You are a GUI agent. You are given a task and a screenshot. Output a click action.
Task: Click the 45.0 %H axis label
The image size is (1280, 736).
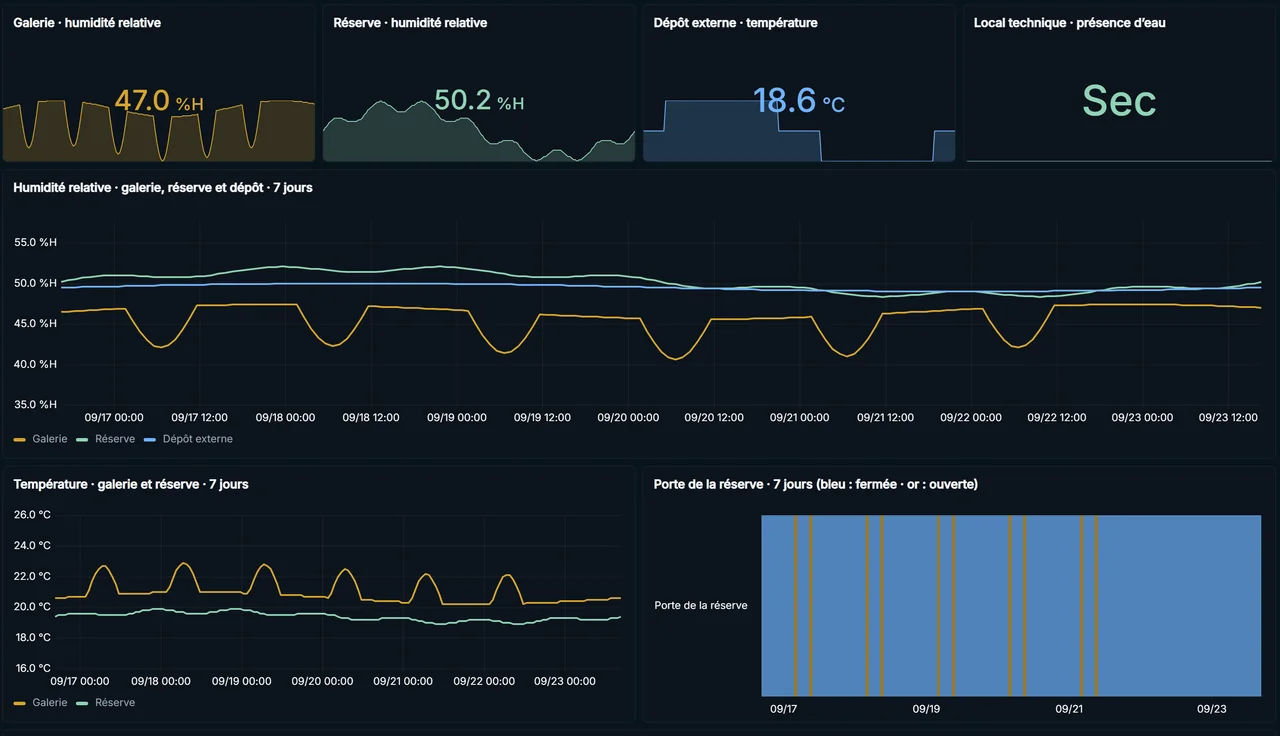pos(35,323)
